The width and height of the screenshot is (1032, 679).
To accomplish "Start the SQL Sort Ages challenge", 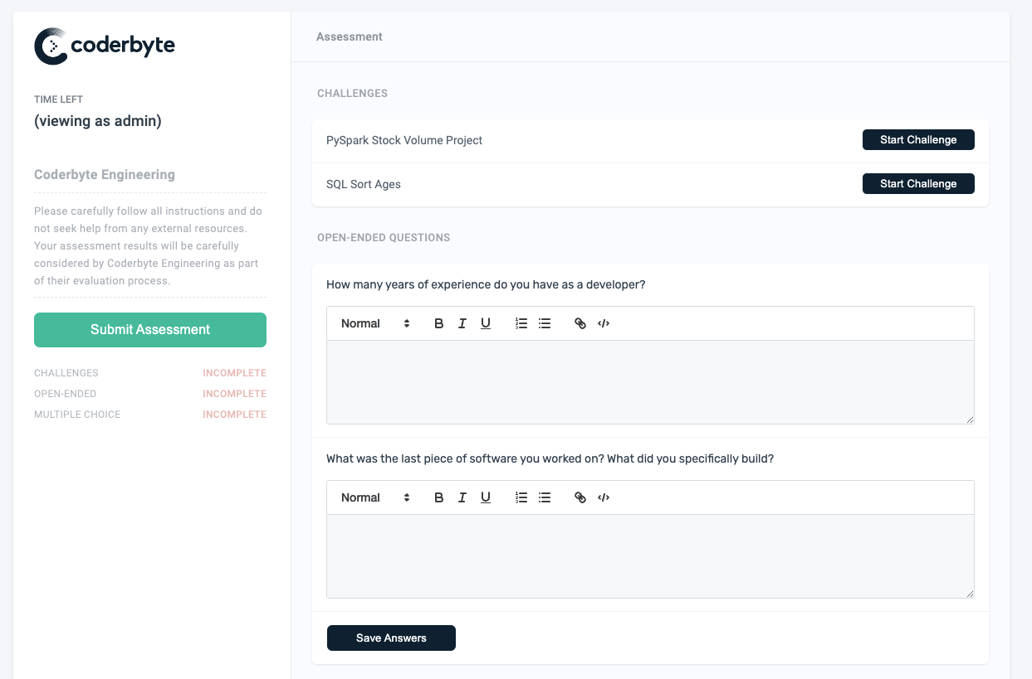I will point(918,184).
